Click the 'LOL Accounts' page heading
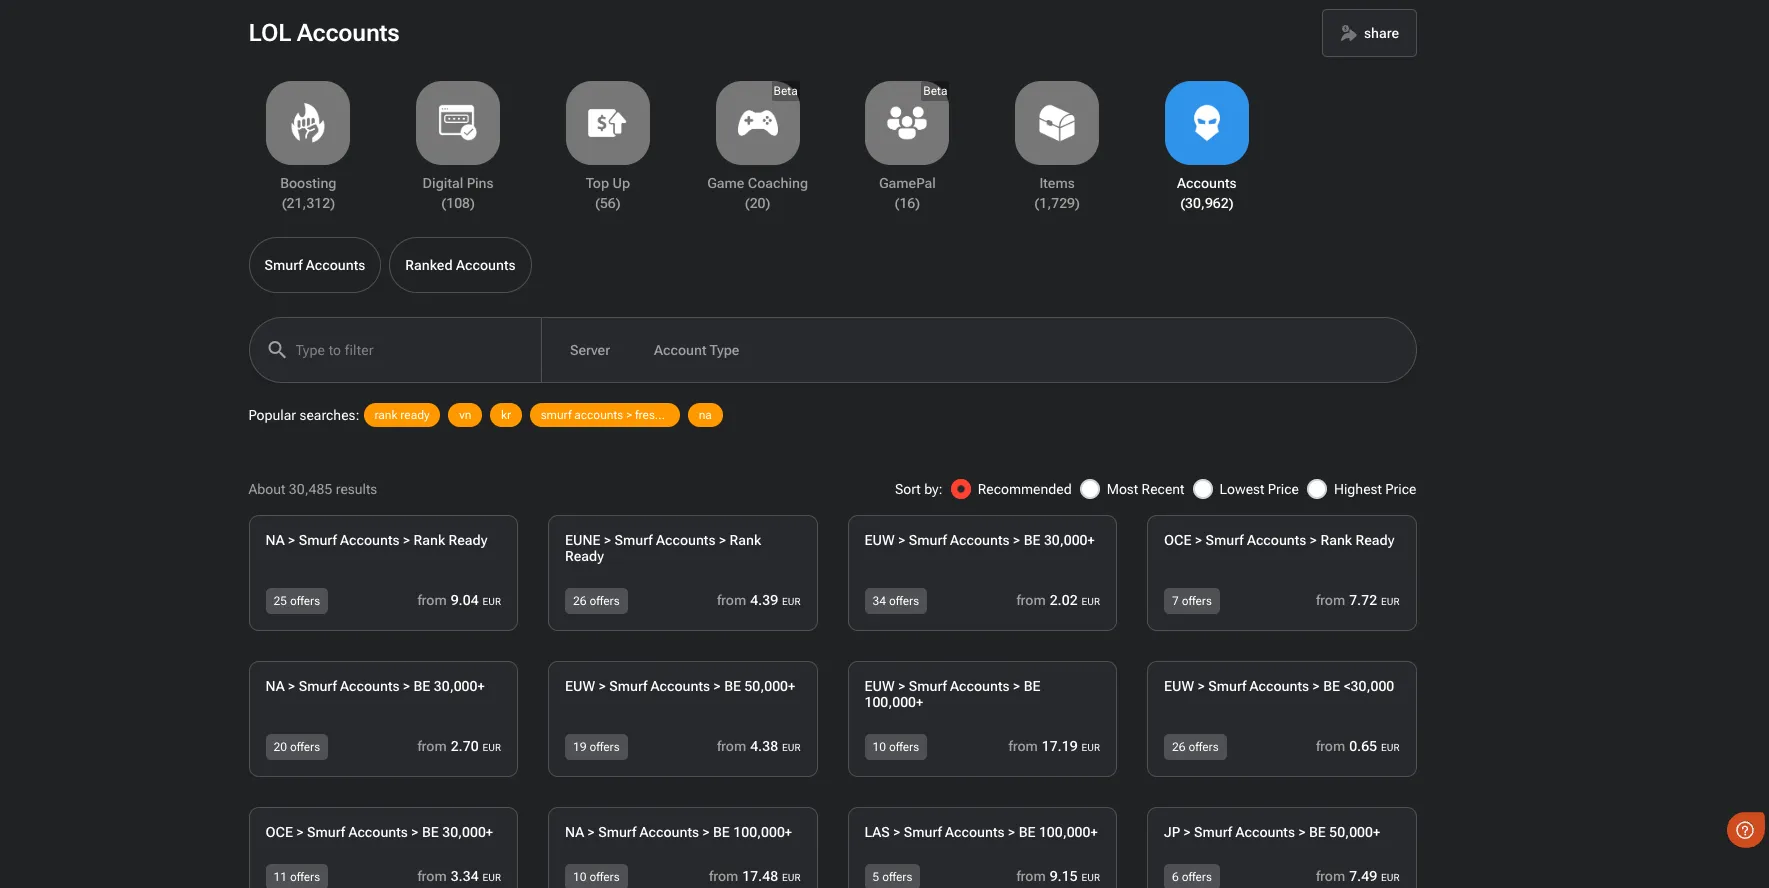The width and height of the screenshot is (1769, 888). [324, 33]
